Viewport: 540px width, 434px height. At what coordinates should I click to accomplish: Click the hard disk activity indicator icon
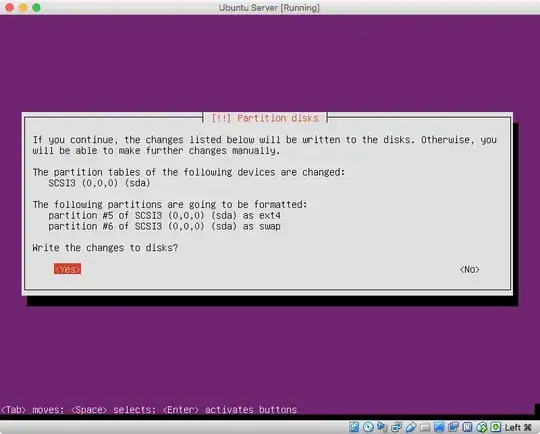pyautogui.click(x=354, y=427)
